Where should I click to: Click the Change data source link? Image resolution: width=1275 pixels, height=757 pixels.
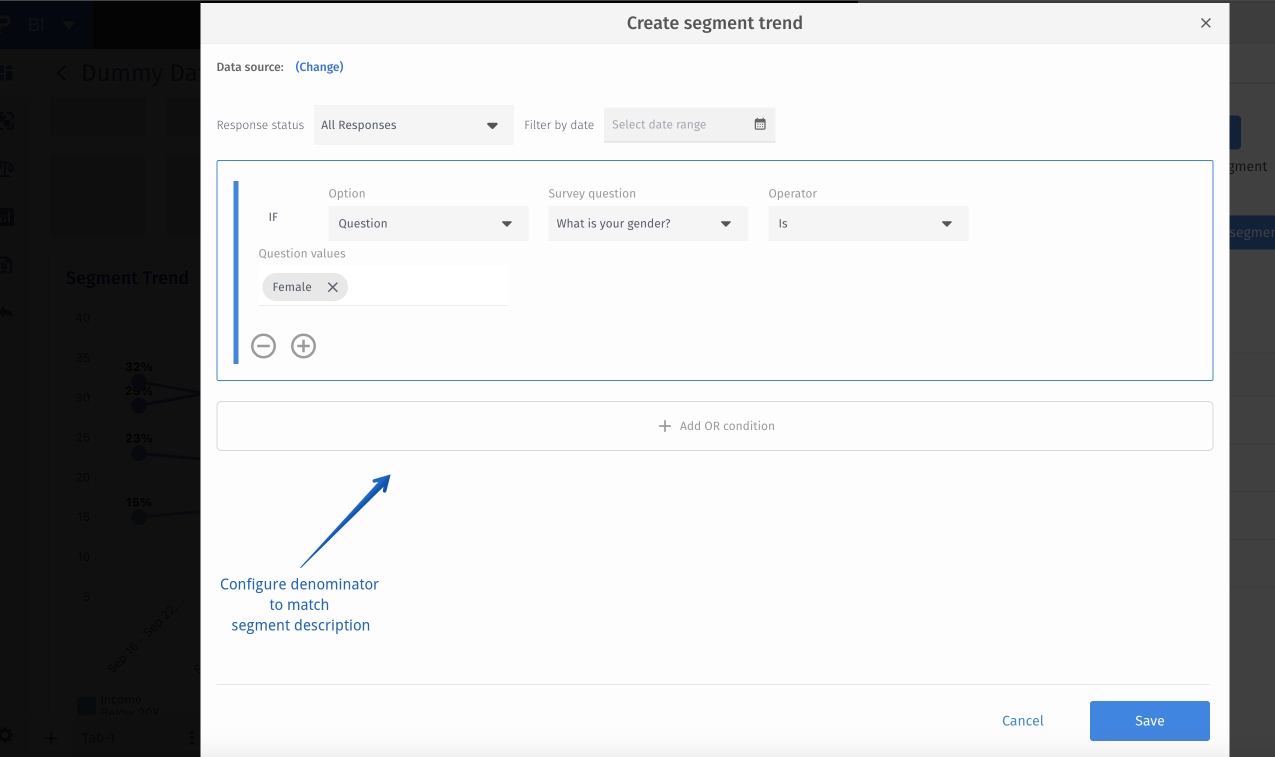coord(319,67)
